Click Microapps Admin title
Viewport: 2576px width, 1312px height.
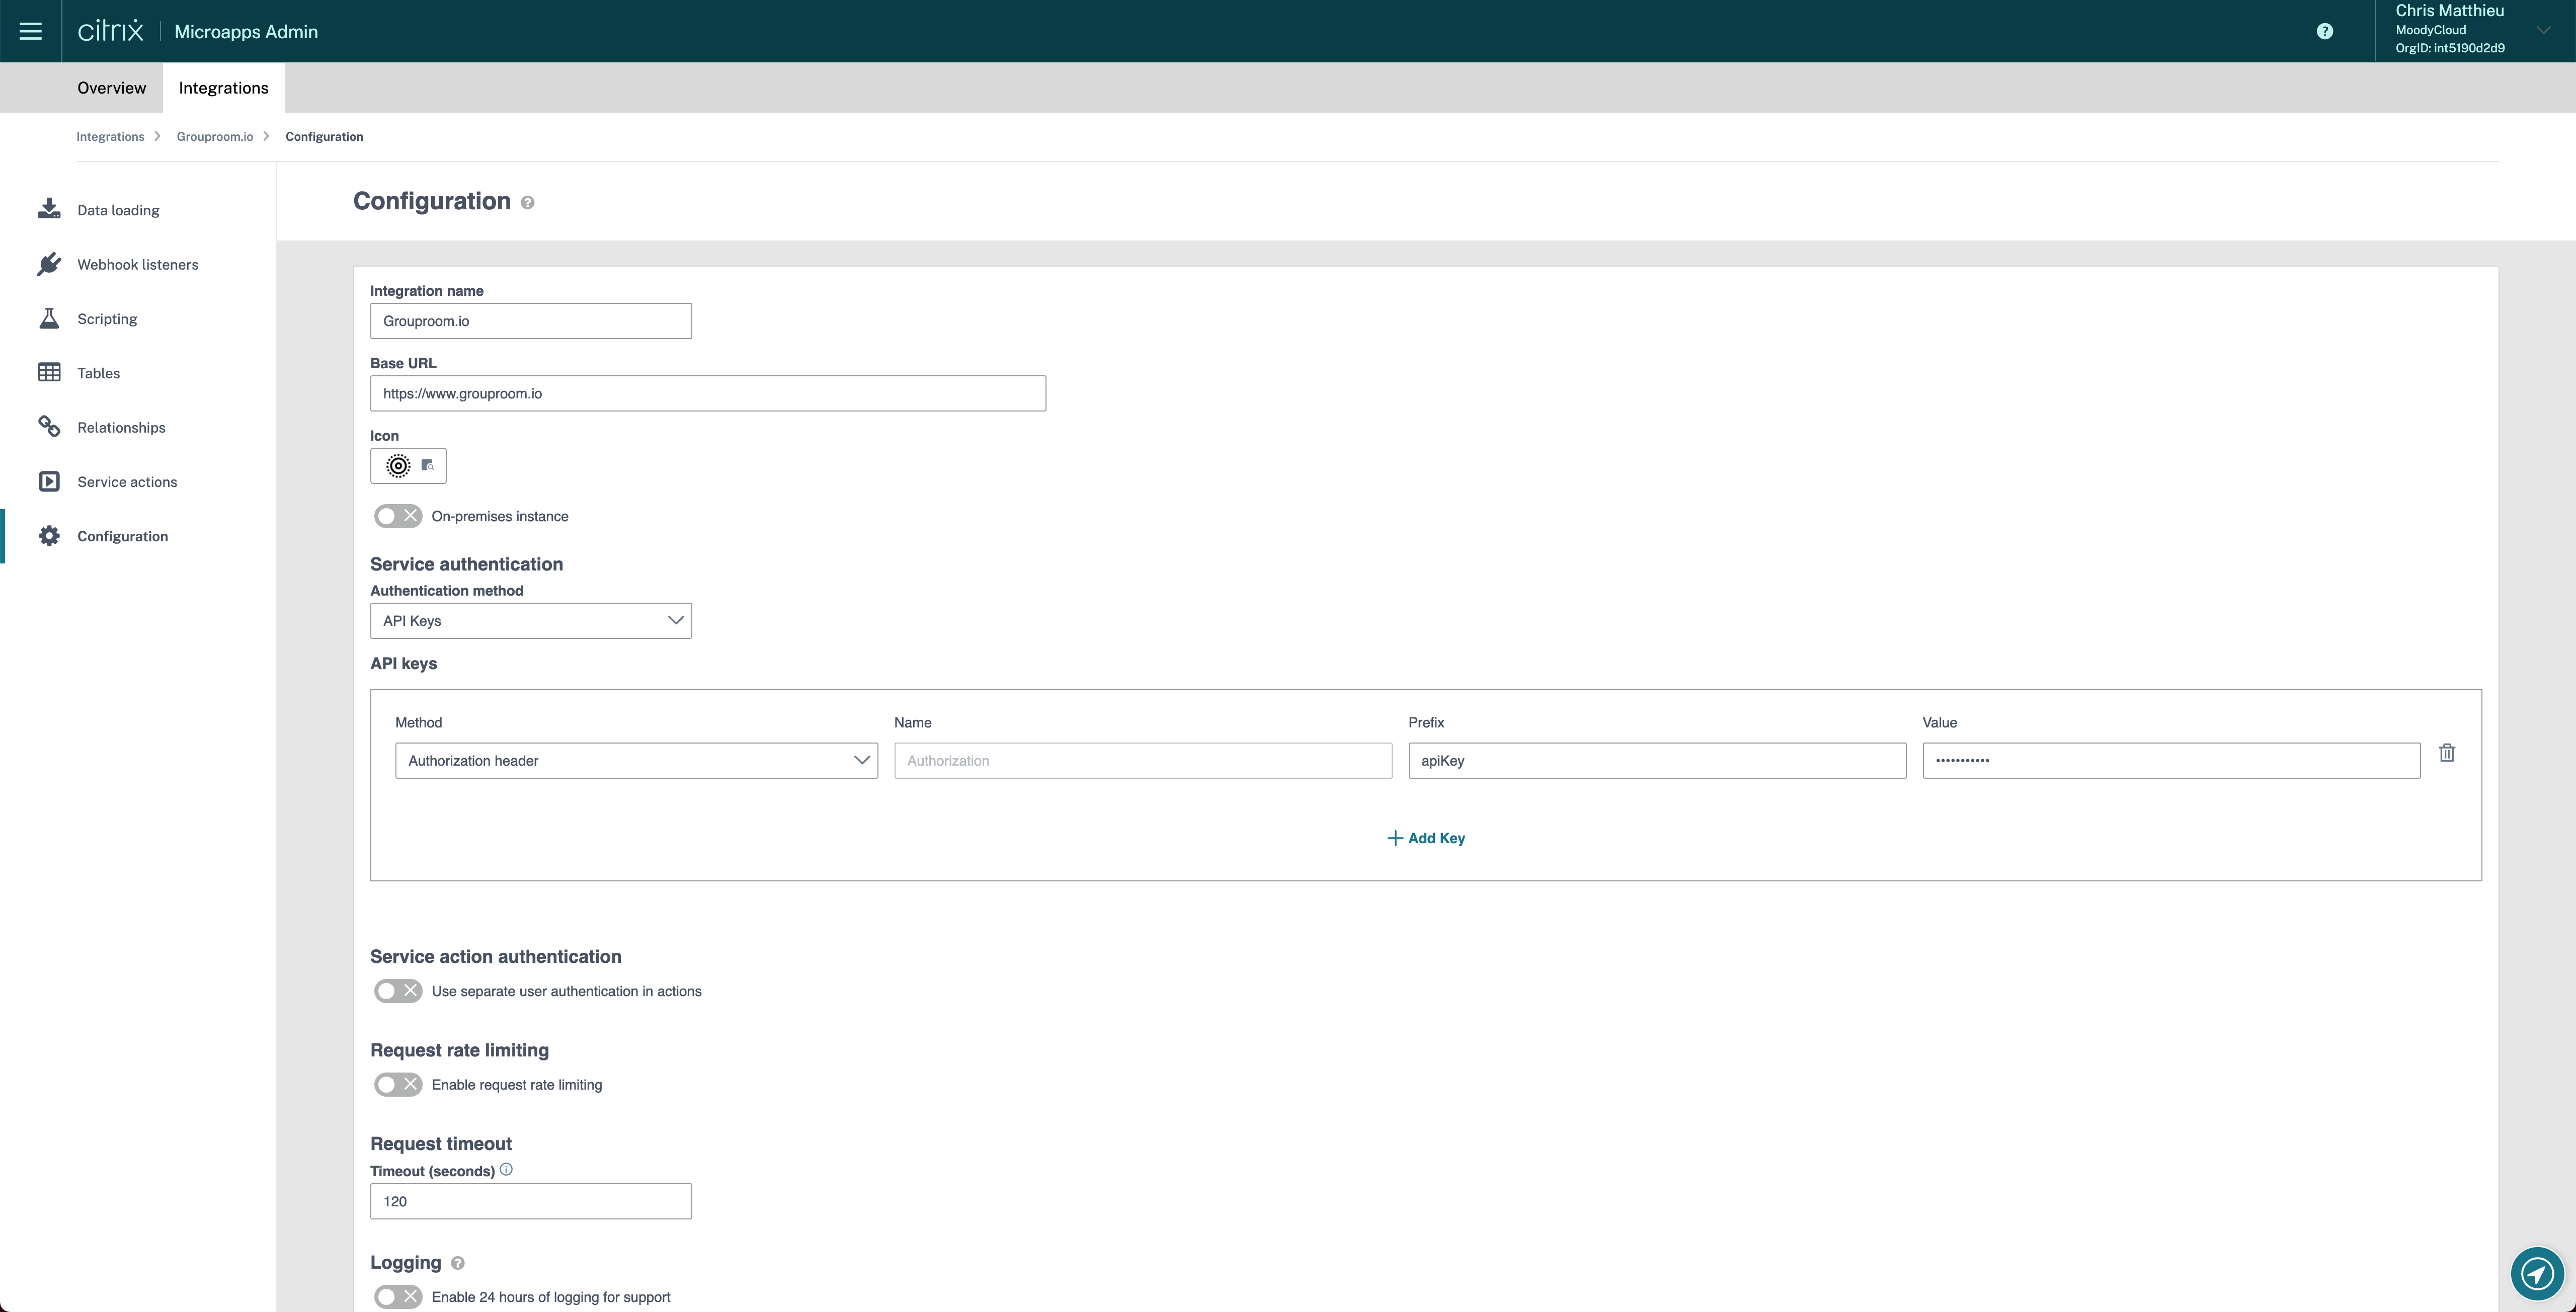(x=246, y=32)
